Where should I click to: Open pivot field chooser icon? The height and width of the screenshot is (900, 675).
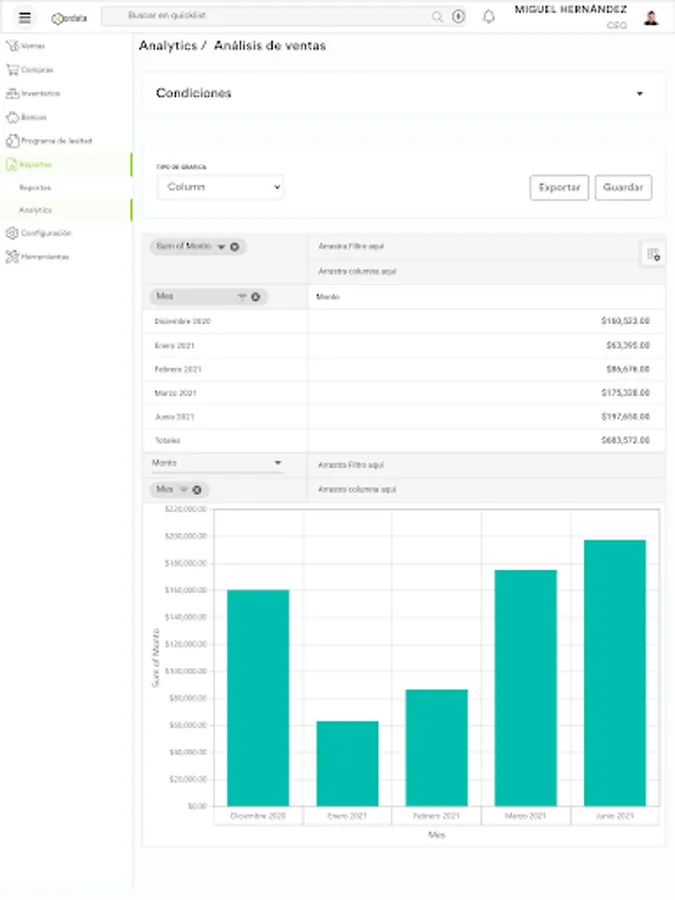(x=653, y=254)
